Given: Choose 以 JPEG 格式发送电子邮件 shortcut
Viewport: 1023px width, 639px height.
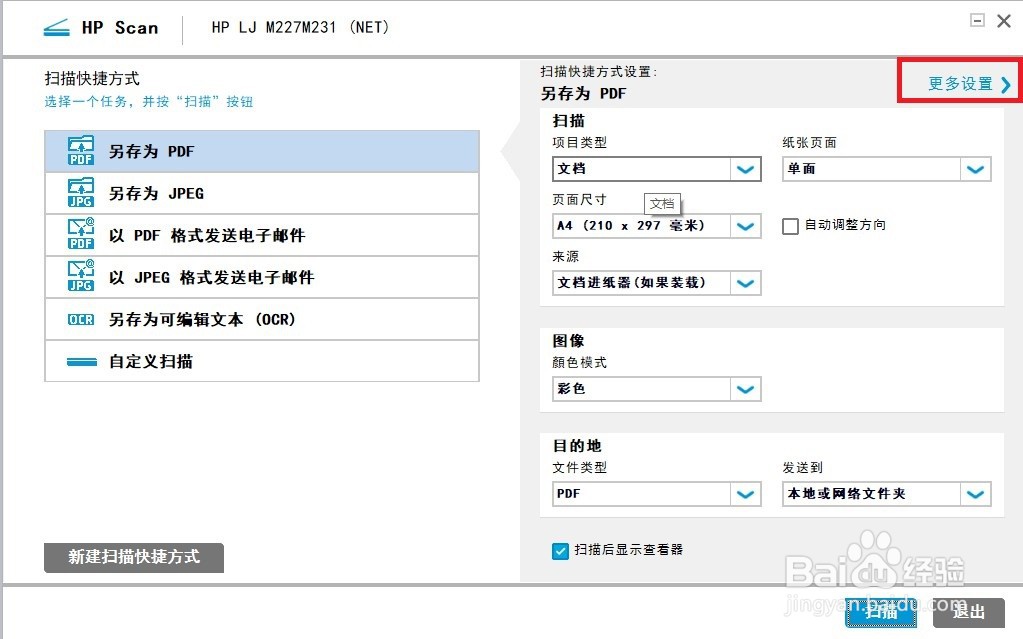Looking at the screenshot, I should click(x=262, y=277).
